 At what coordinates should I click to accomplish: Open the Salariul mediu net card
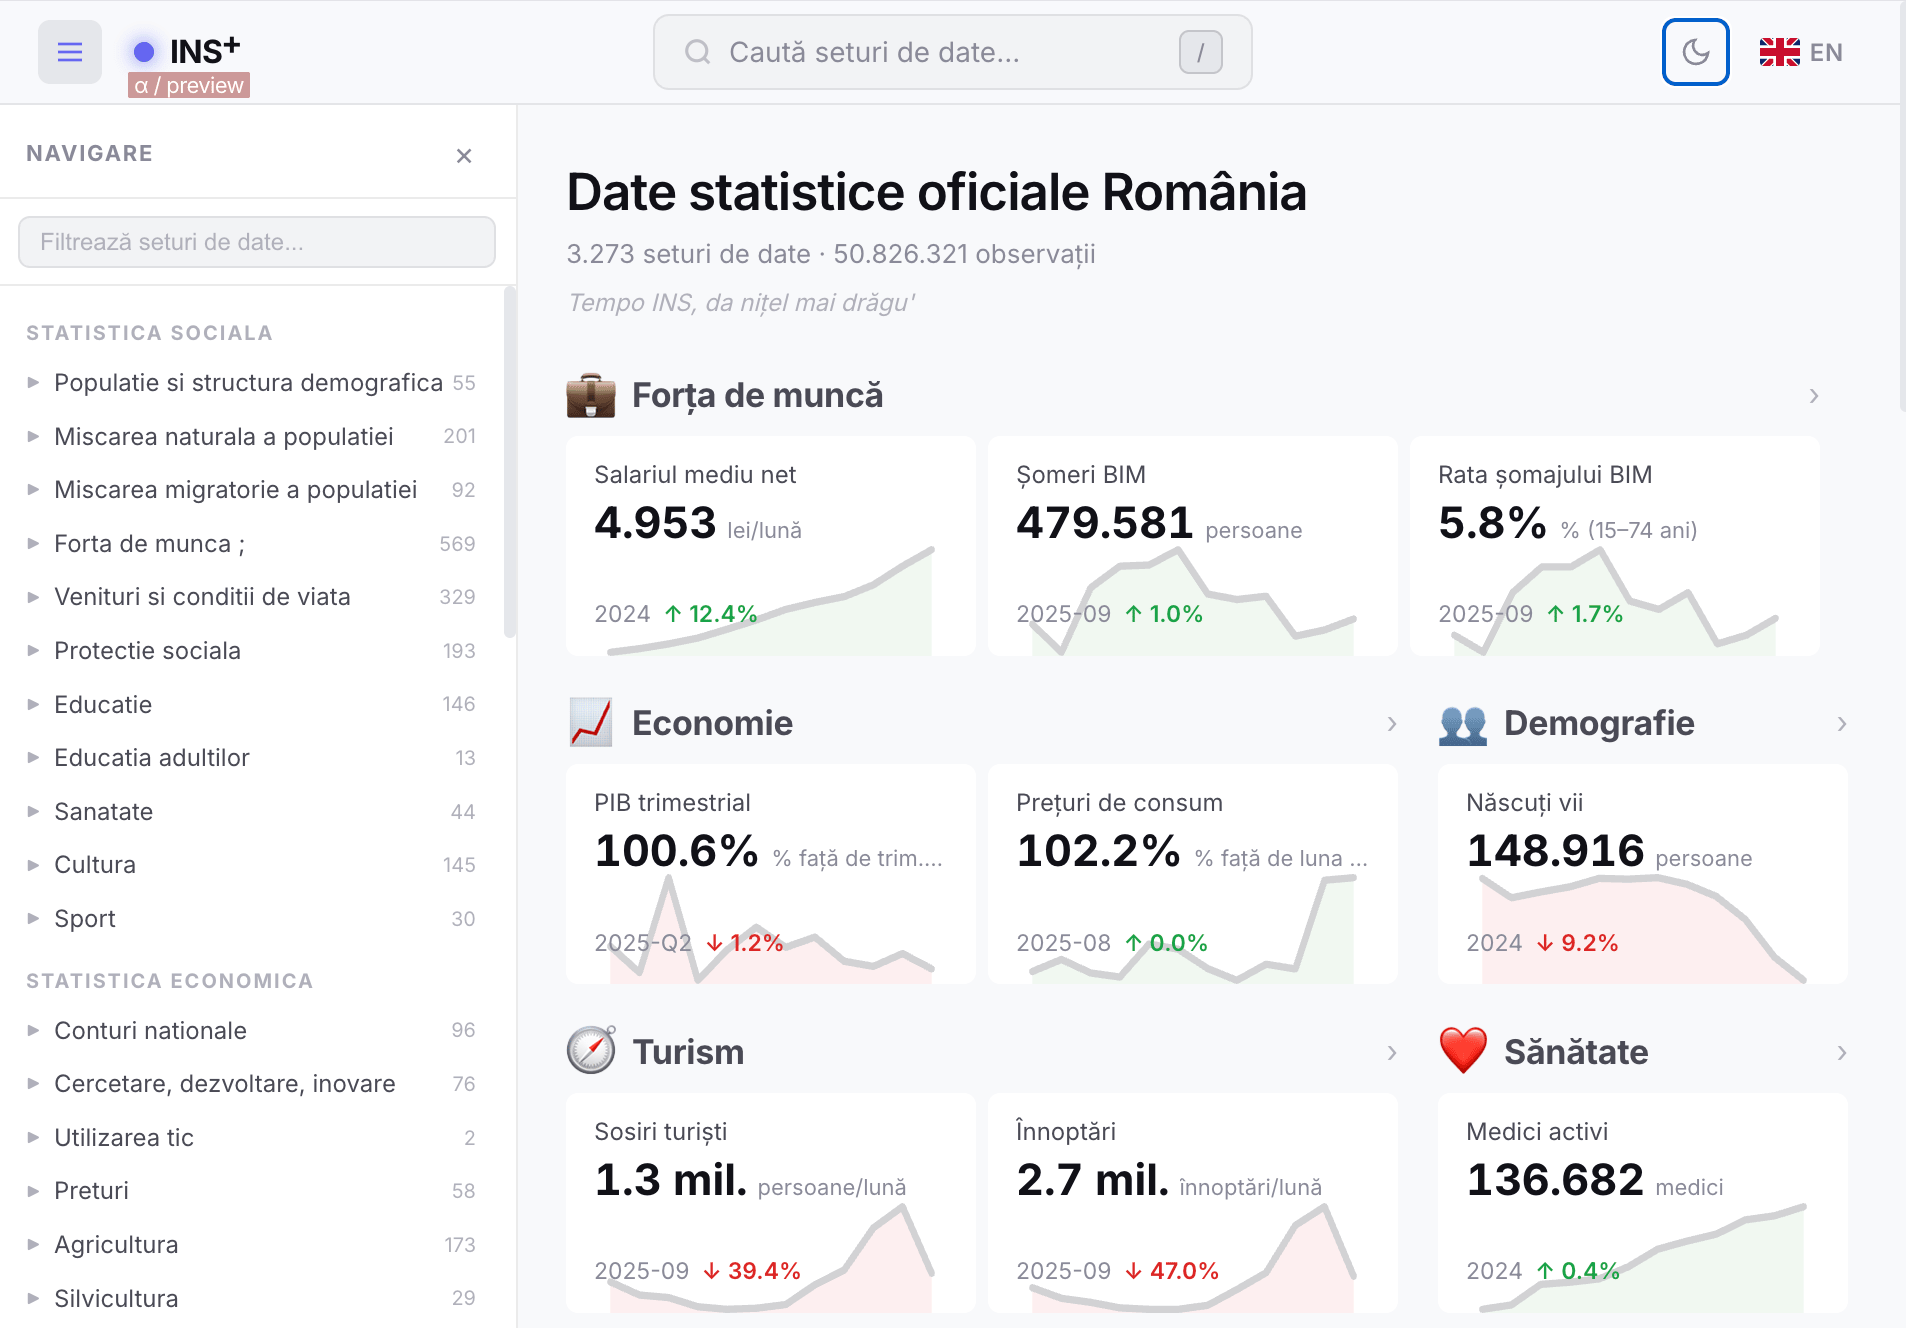click(770, 546)
